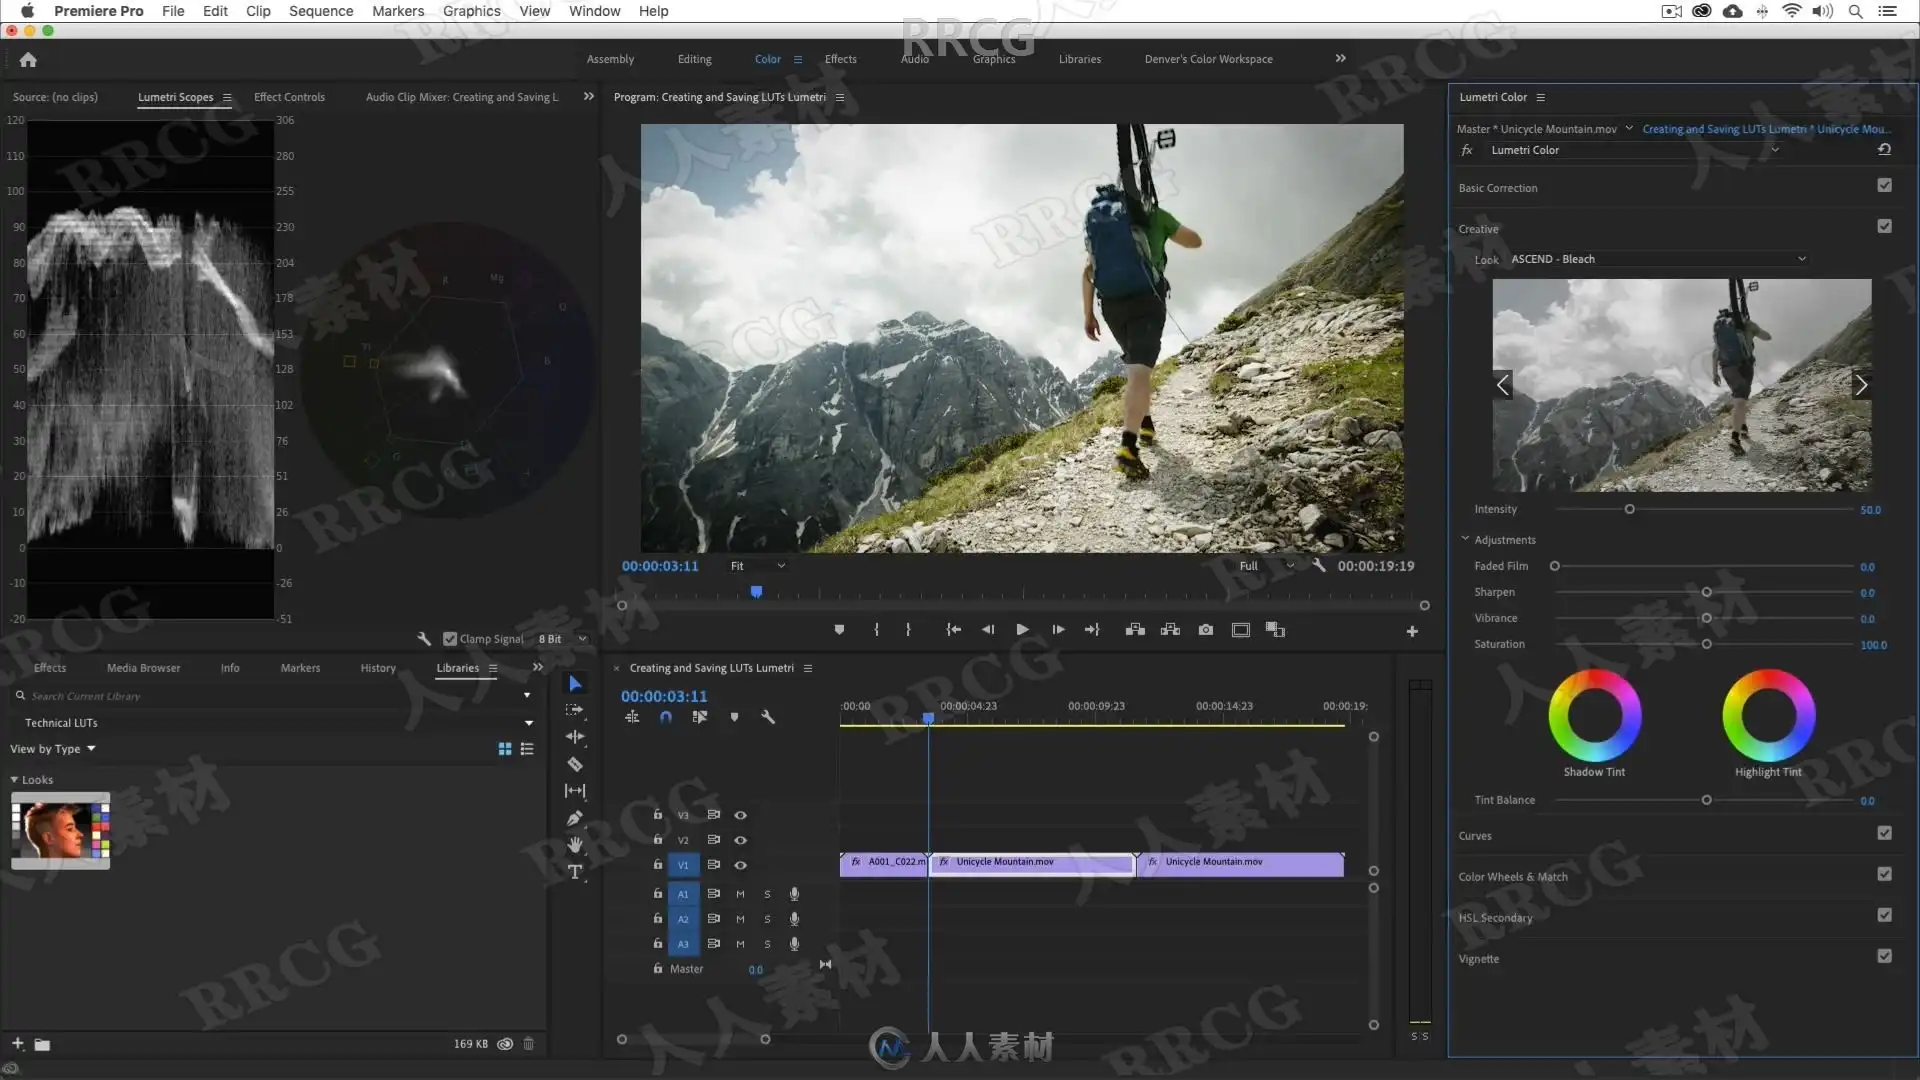Image resolution: width=1920 pixels, height=1080 pixels.
Task: Select the Pen tool
Action: [x=575, y=818]
